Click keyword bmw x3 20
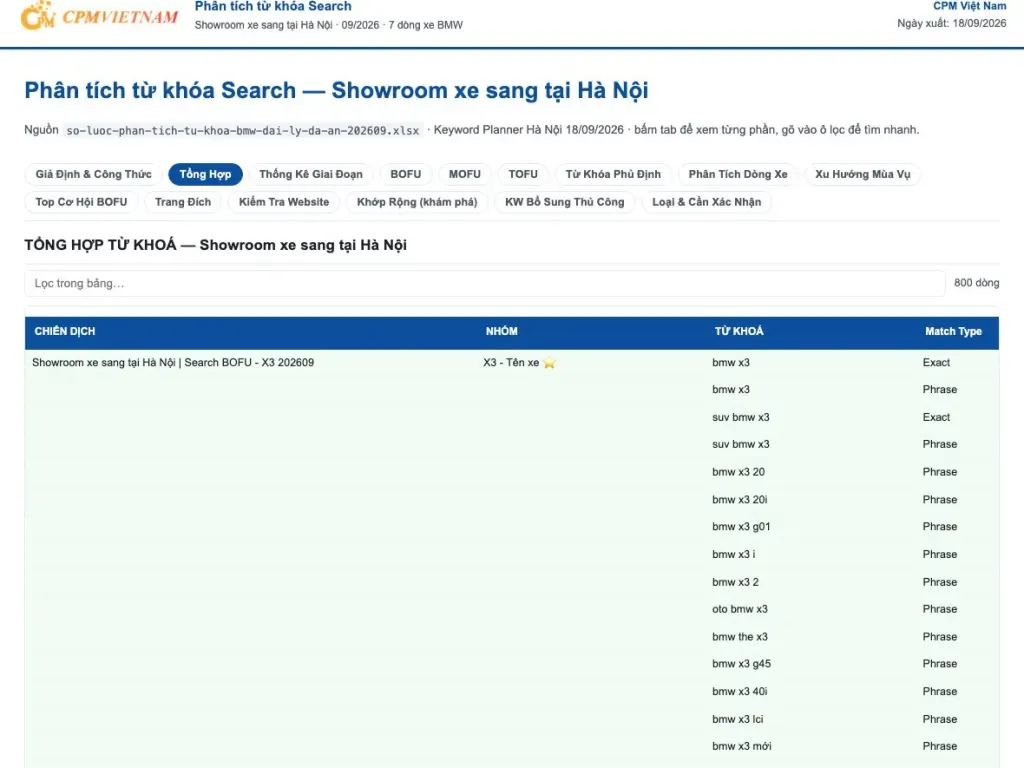1024x768 pixels. [739, 472]
